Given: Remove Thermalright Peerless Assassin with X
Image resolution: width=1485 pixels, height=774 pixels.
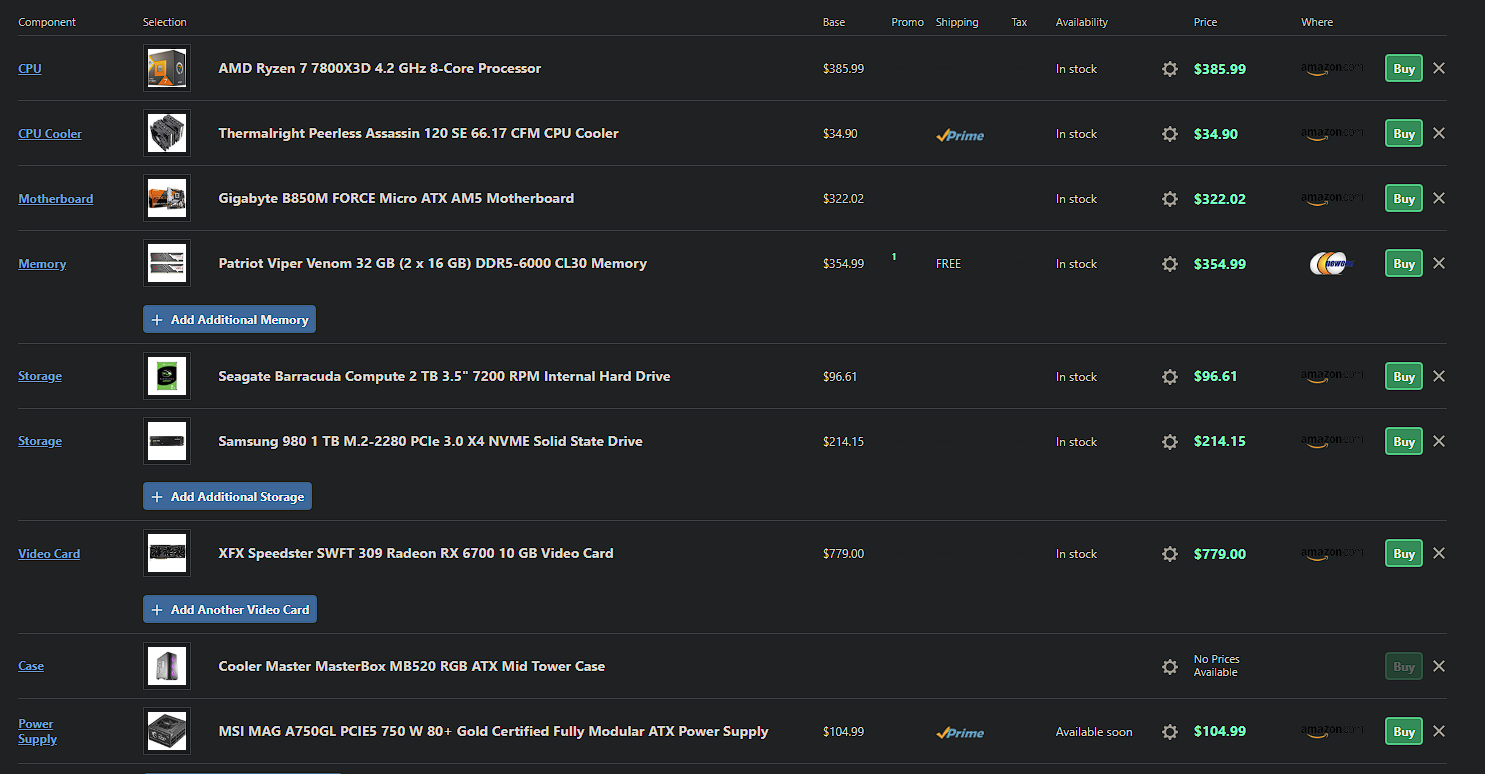Looking at the screenshot, I should pos(1439,133).
